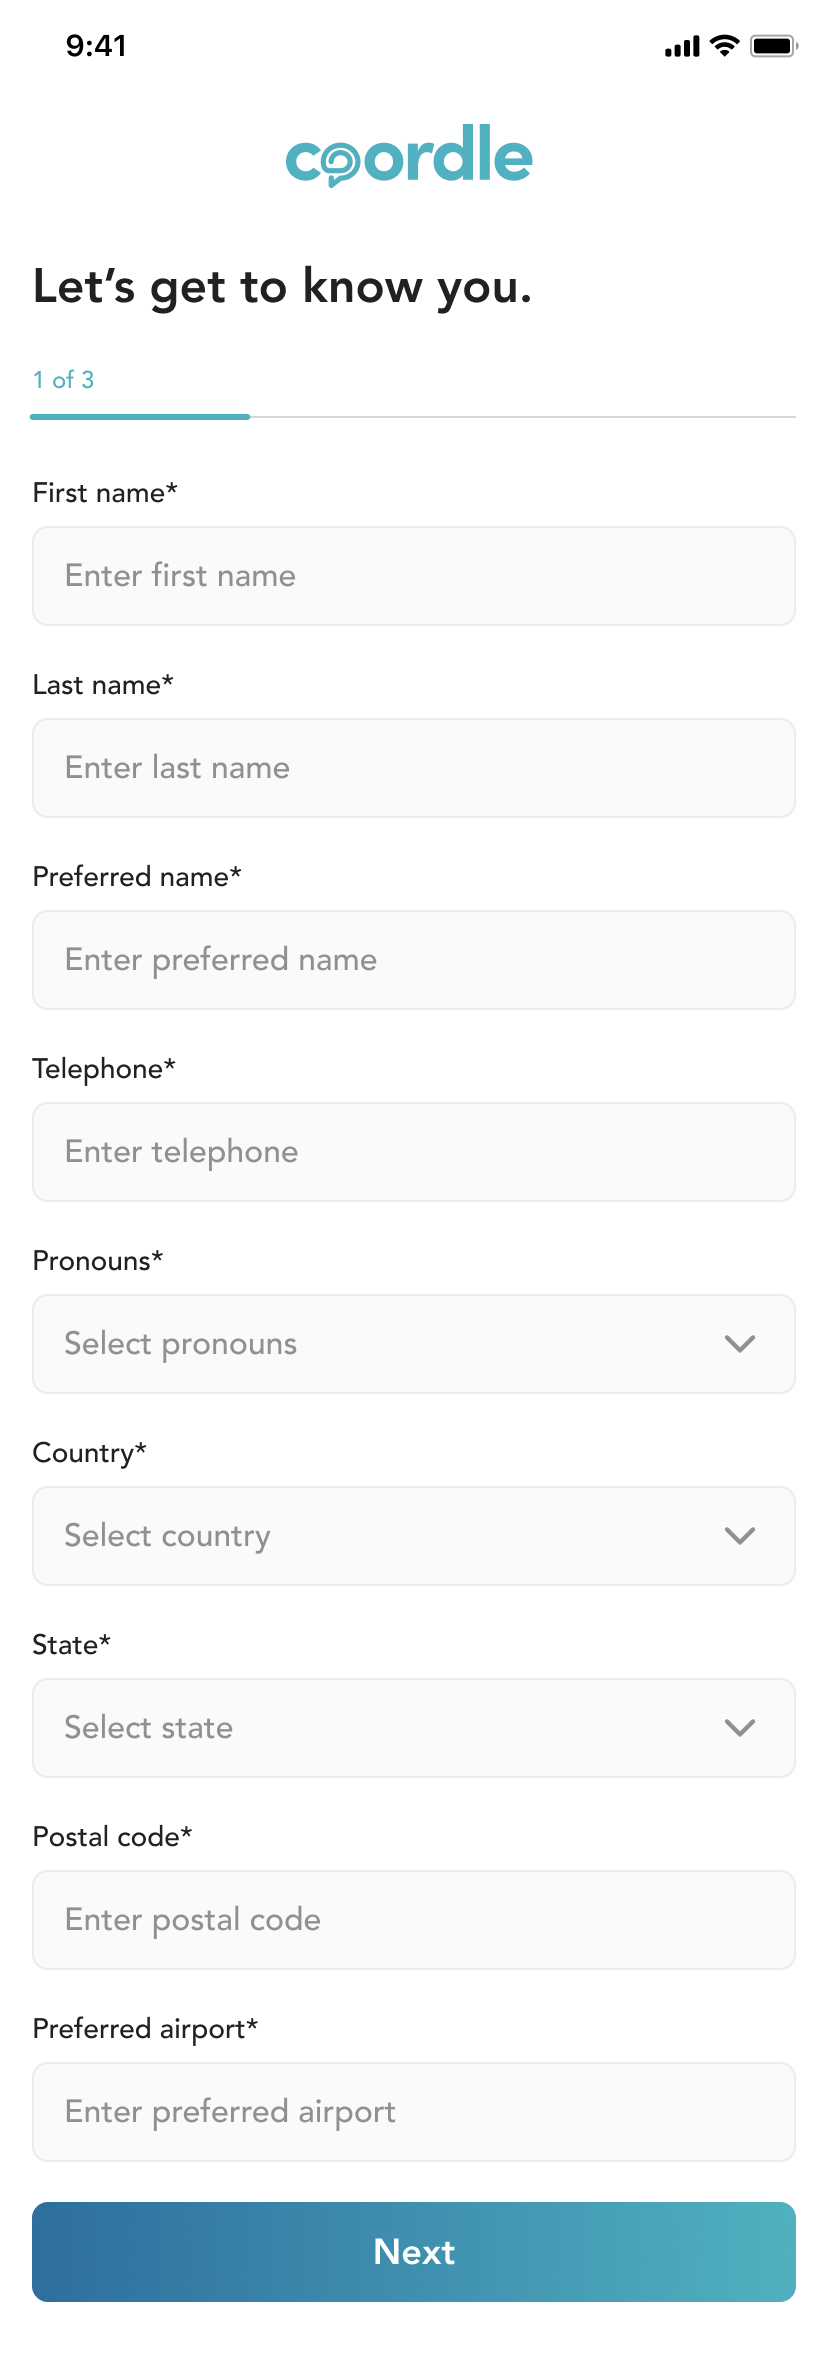Click the step progress bar
The height and width of the screenshot is (2358, 828).
coord(413,416)
